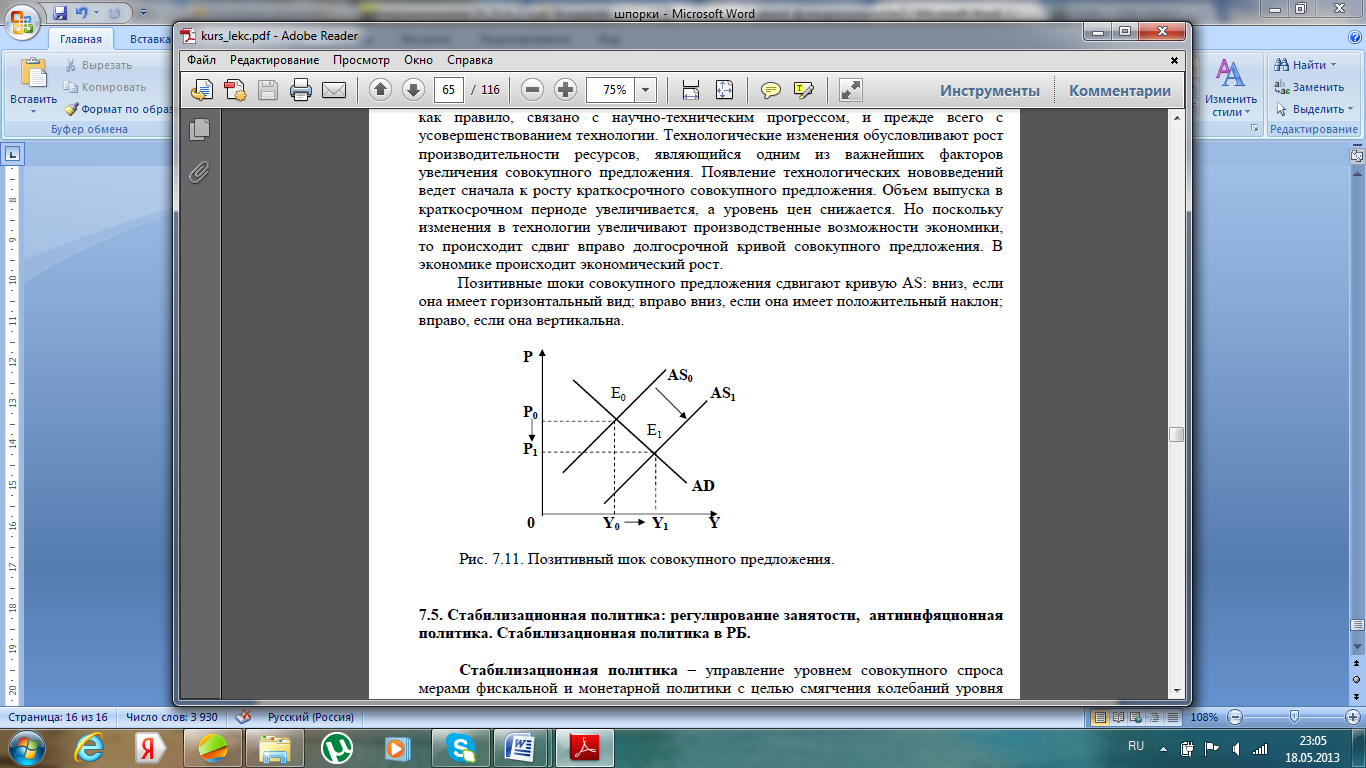The image size is (1366, 768).
Task: Click the Adobe Reader vertical scrollbar thumb
Action: click(1177, 434)
